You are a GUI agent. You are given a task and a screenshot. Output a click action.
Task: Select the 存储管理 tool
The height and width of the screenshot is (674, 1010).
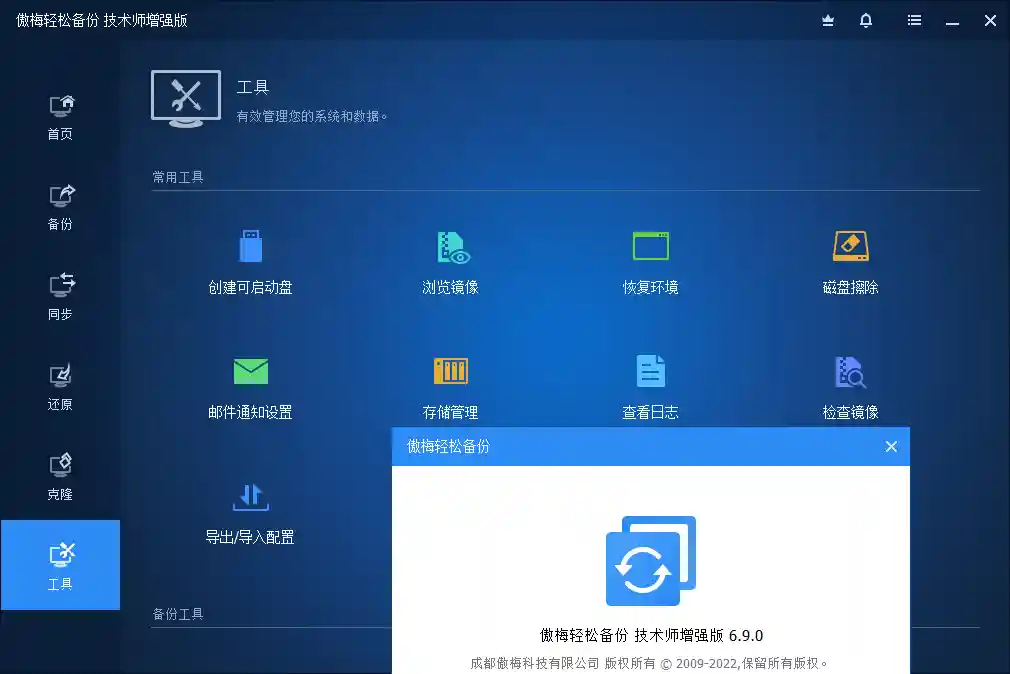pyautogui.click(x=450, y=387)
